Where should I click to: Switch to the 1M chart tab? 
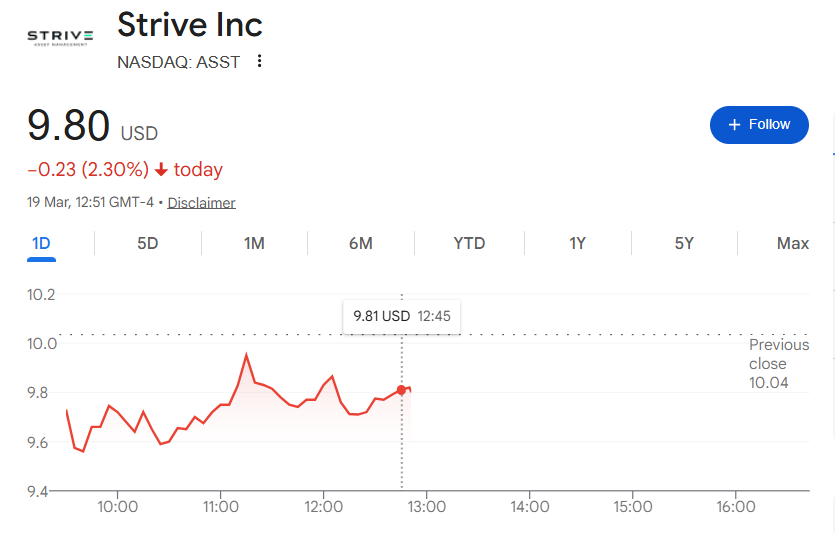coord(254,243)
